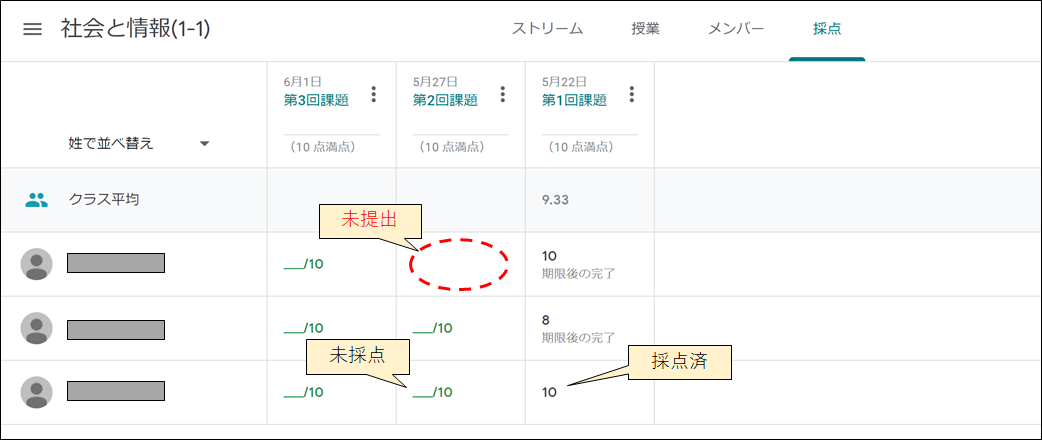Open the メンバー tab
This screenshot has width=1042, height=440.
(x=736, y=29)
